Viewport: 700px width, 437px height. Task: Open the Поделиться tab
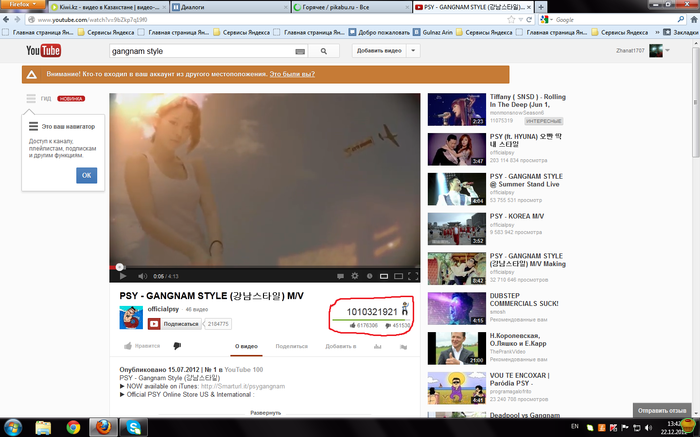coord(292,346)
